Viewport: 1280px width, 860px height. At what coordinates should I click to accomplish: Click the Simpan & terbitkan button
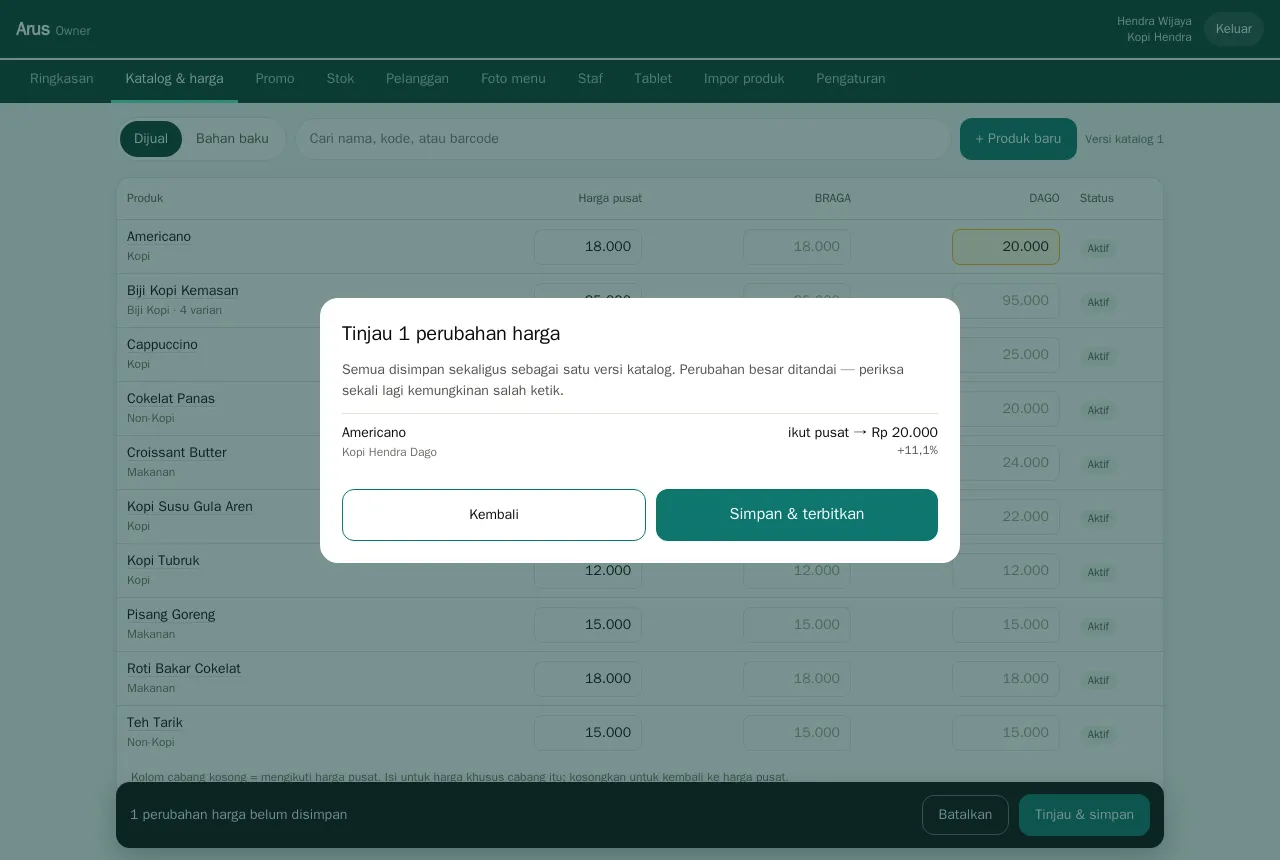pos(797,515)
